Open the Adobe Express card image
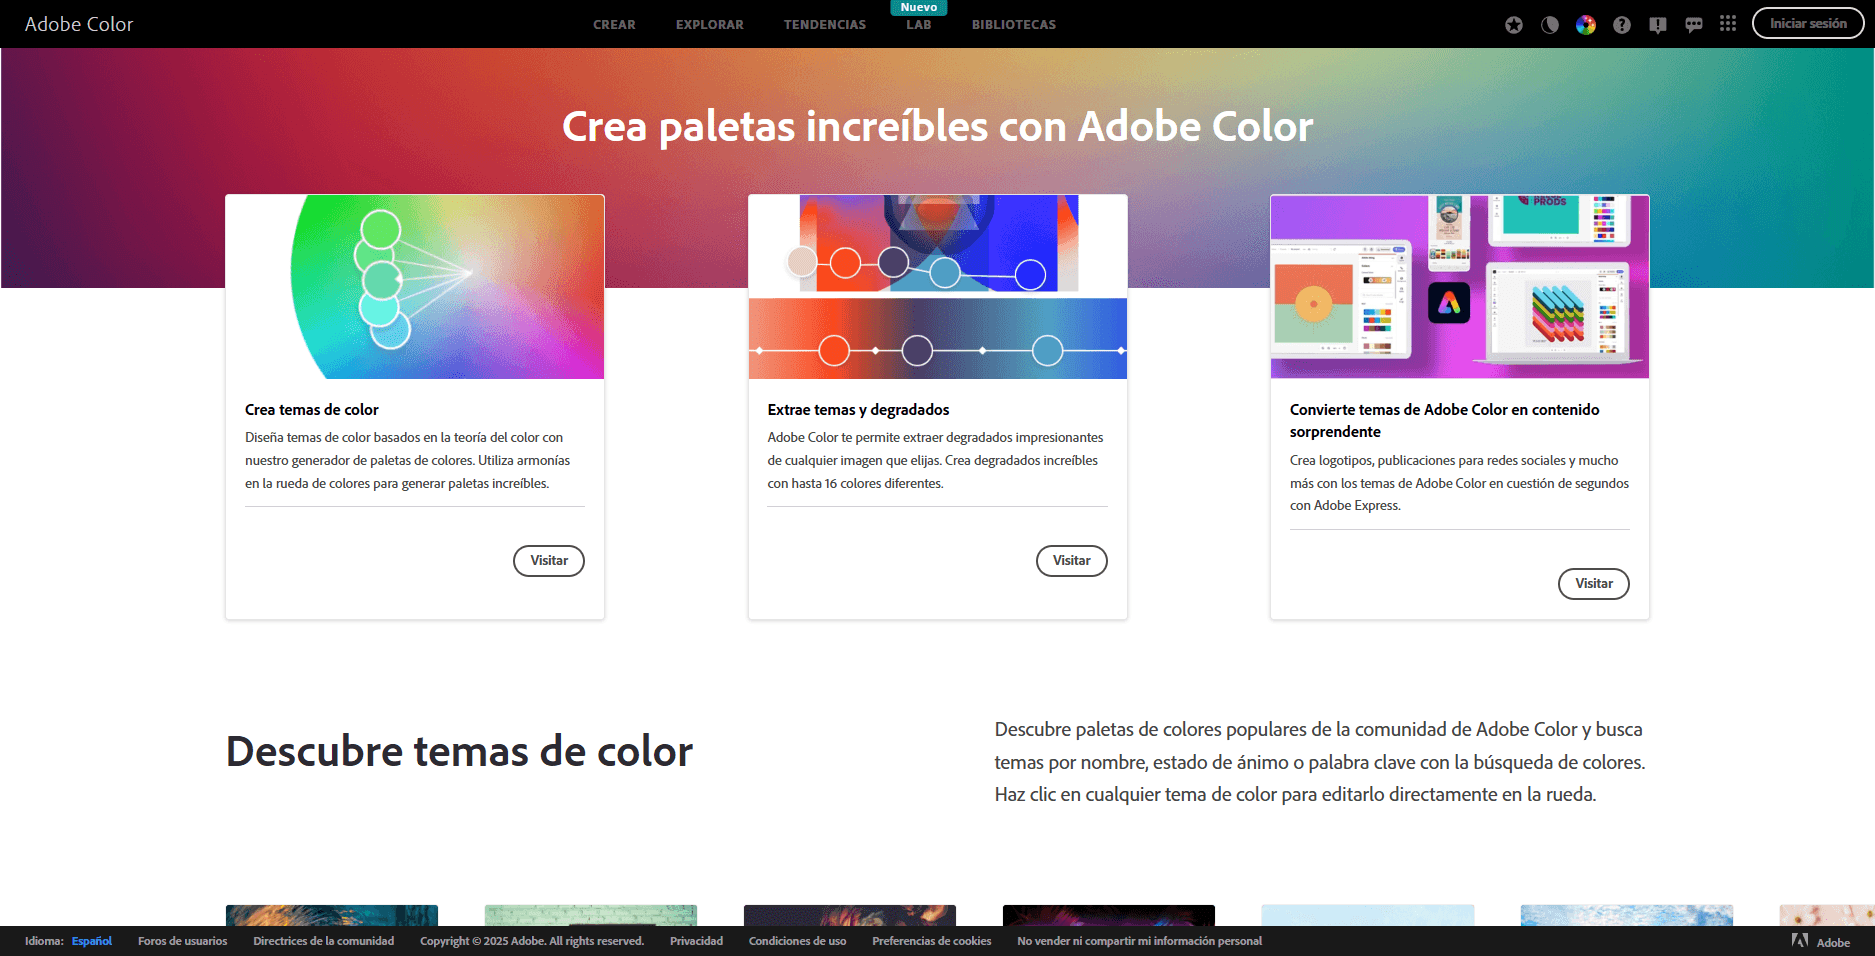The height and width of the screenshot is (956, 1875). tap(1460, 287)
